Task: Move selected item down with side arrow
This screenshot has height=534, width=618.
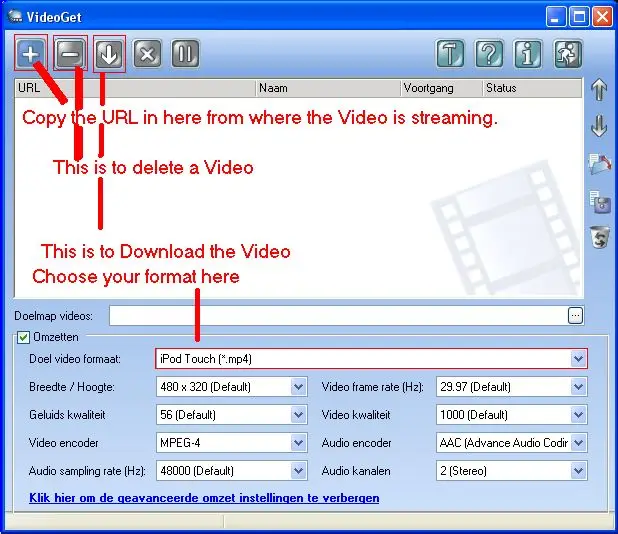Action: click(599, 126)
